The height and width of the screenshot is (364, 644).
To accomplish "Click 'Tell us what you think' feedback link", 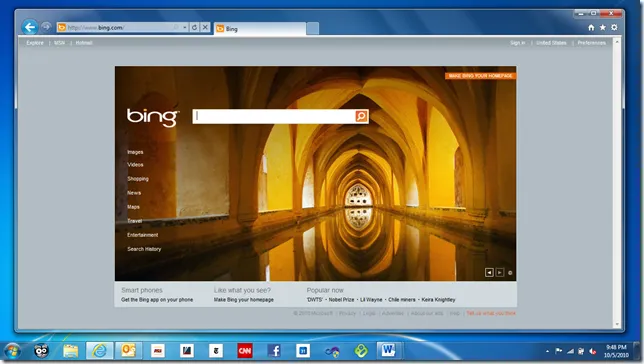I will [491, 313].
